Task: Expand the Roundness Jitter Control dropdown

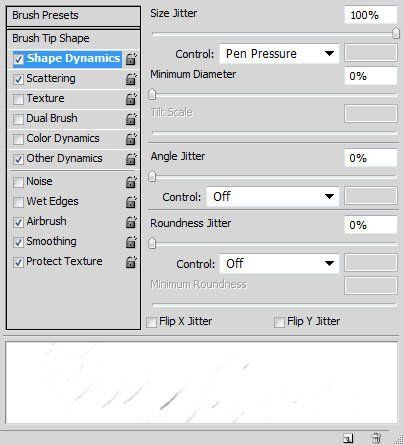Action: click(279, 264)
